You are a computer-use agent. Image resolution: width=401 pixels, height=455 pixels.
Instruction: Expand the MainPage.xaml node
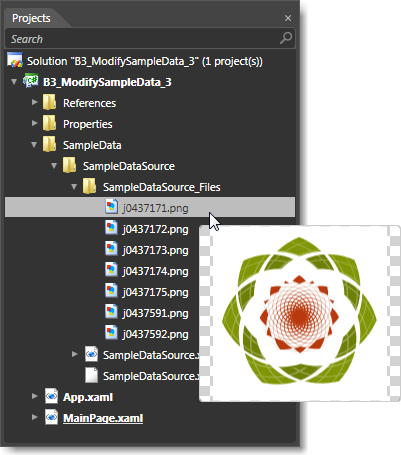(x=34, y=417)
